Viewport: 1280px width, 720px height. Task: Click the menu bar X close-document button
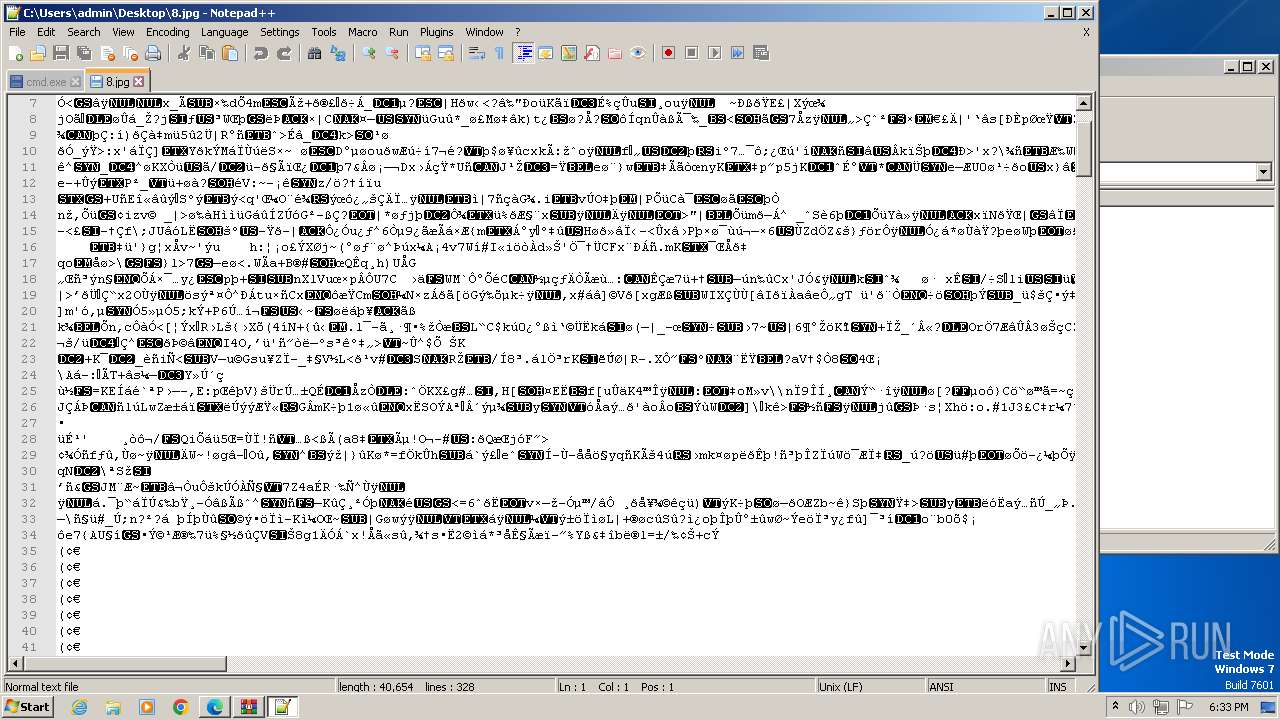[x=1086, y=32]
